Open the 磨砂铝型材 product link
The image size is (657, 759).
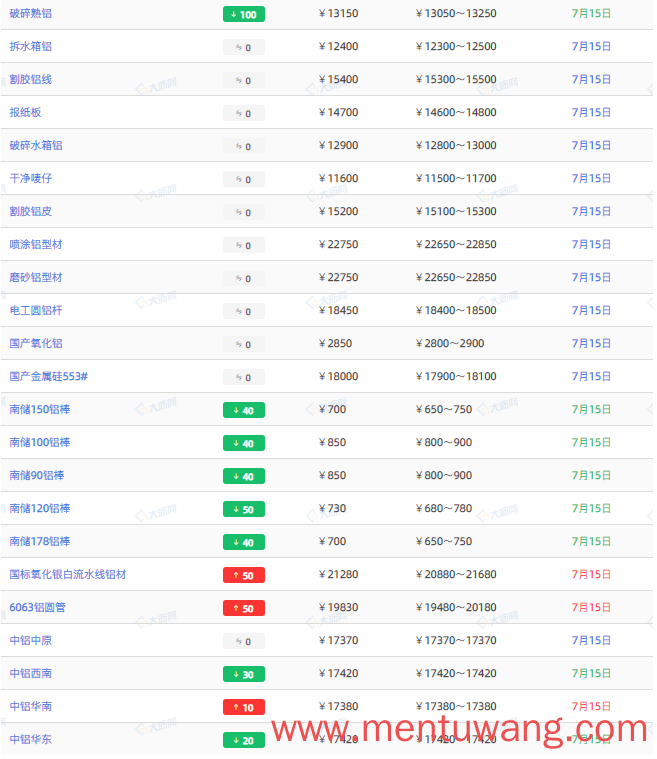pos(36,277)
